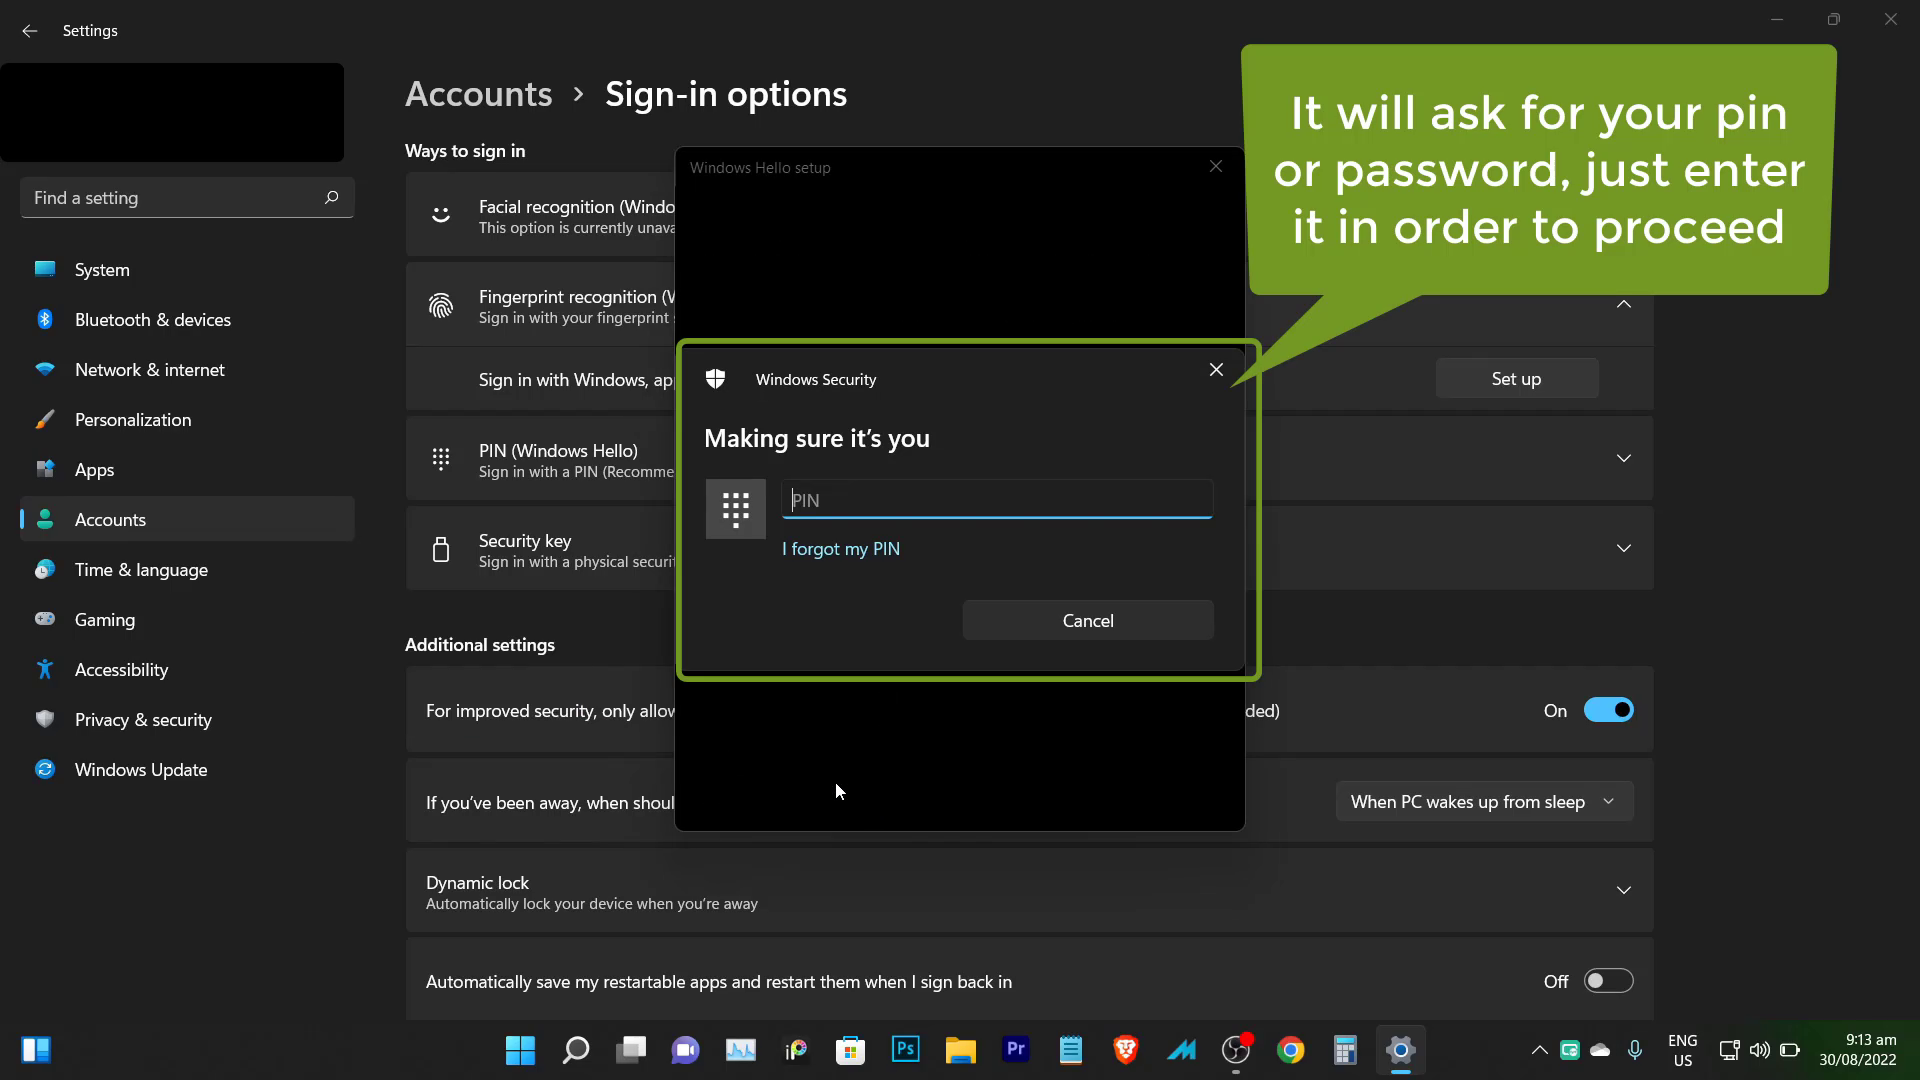The width and height of the screenshot is (1920, 1080).
Task: Open Microsoft Store from the taskbar
Action: tap(851, 1050)
